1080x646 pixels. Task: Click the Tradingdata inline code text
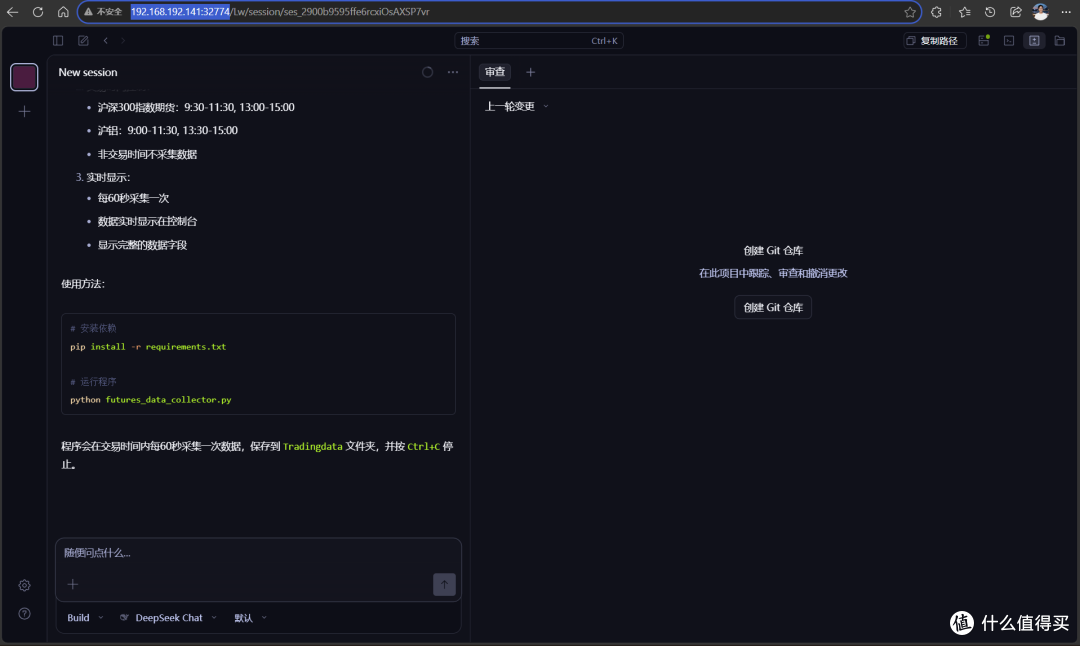click(313, 446)
